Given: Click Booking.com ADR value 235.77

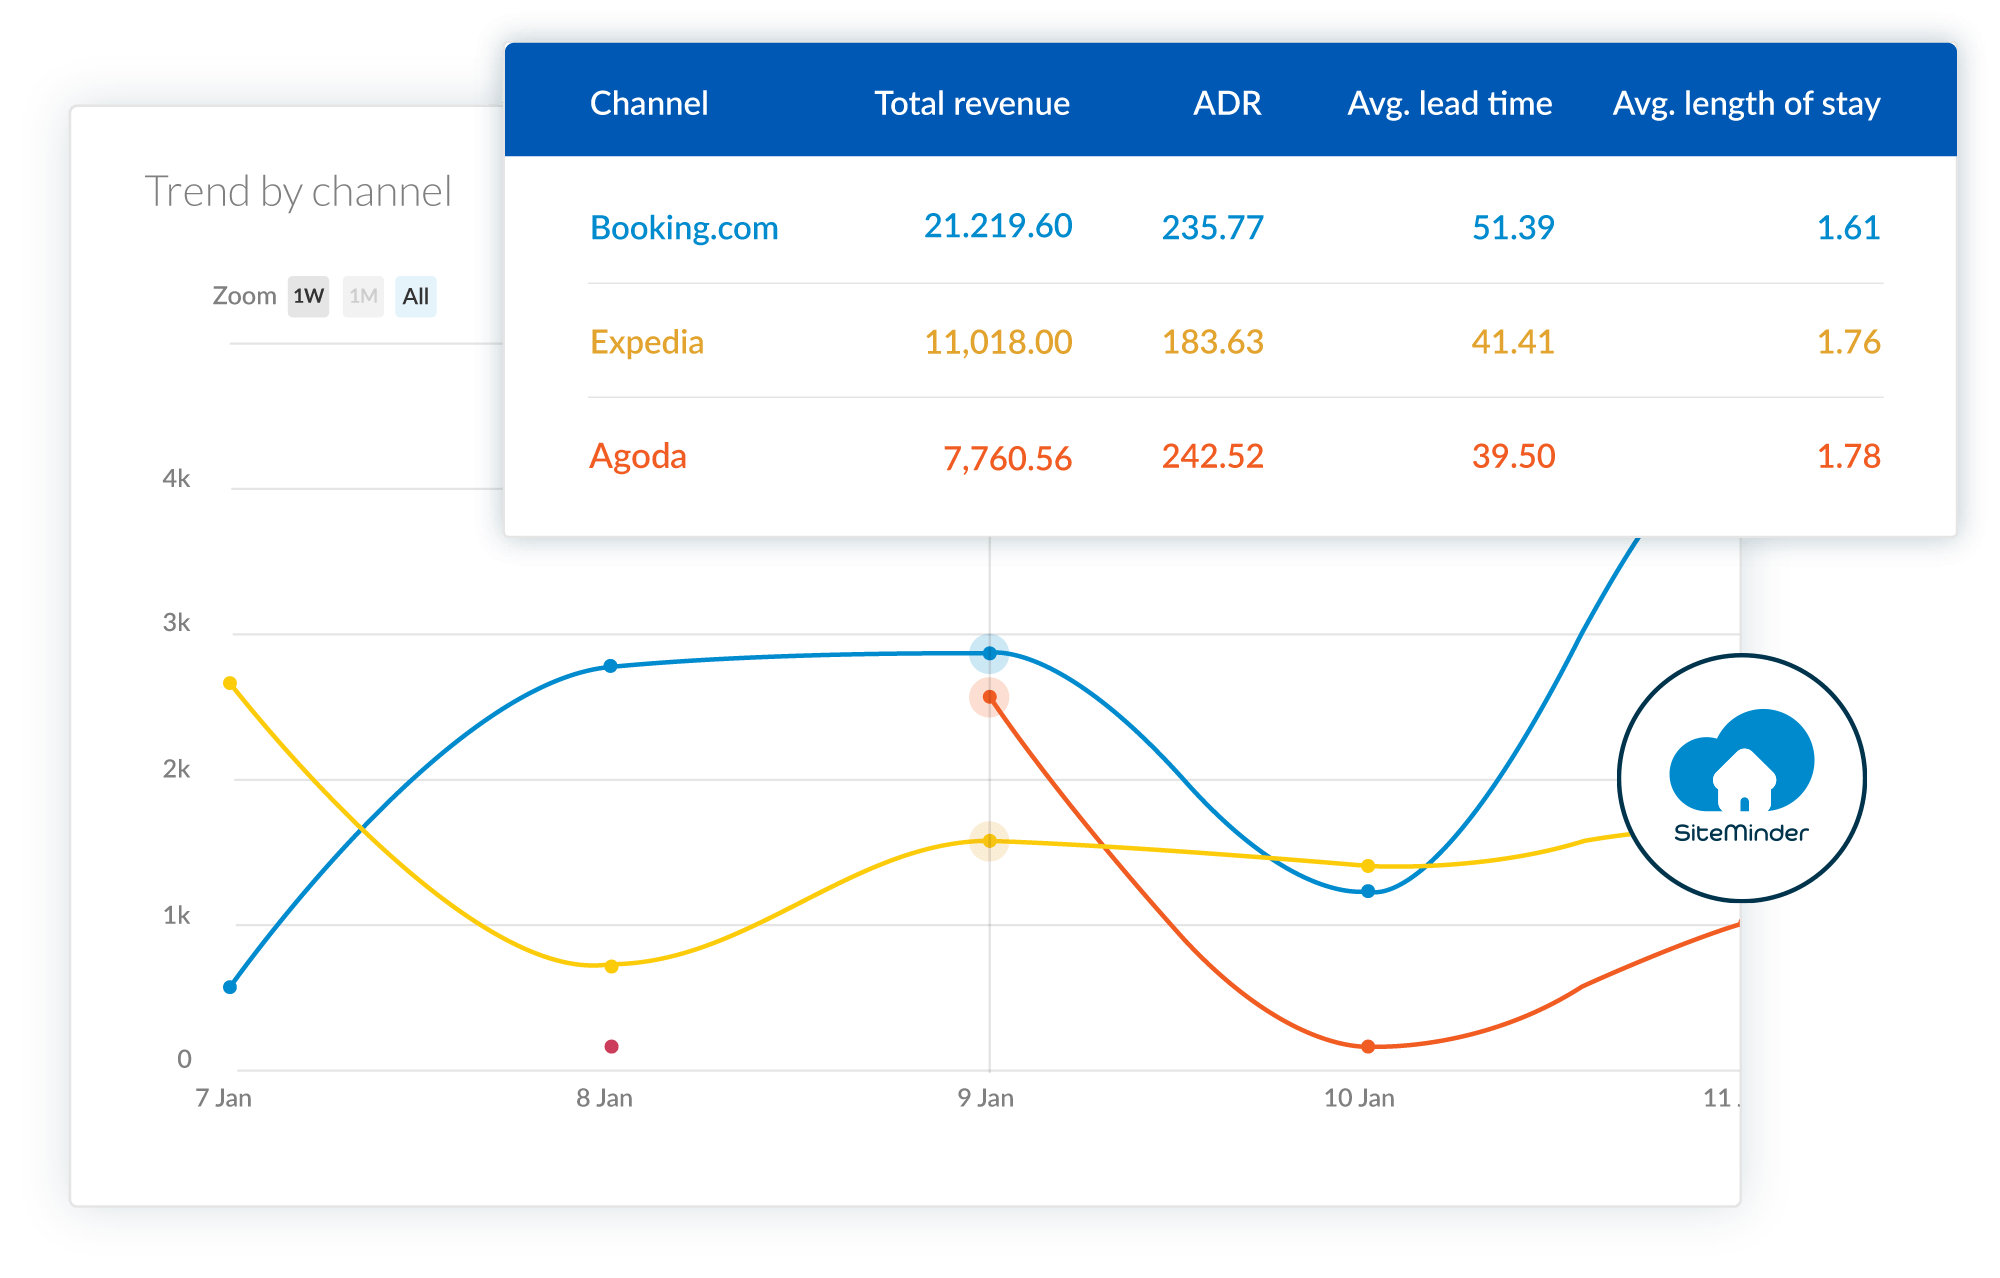Looking at the screenshot, I should click(x=1212, y=228).
